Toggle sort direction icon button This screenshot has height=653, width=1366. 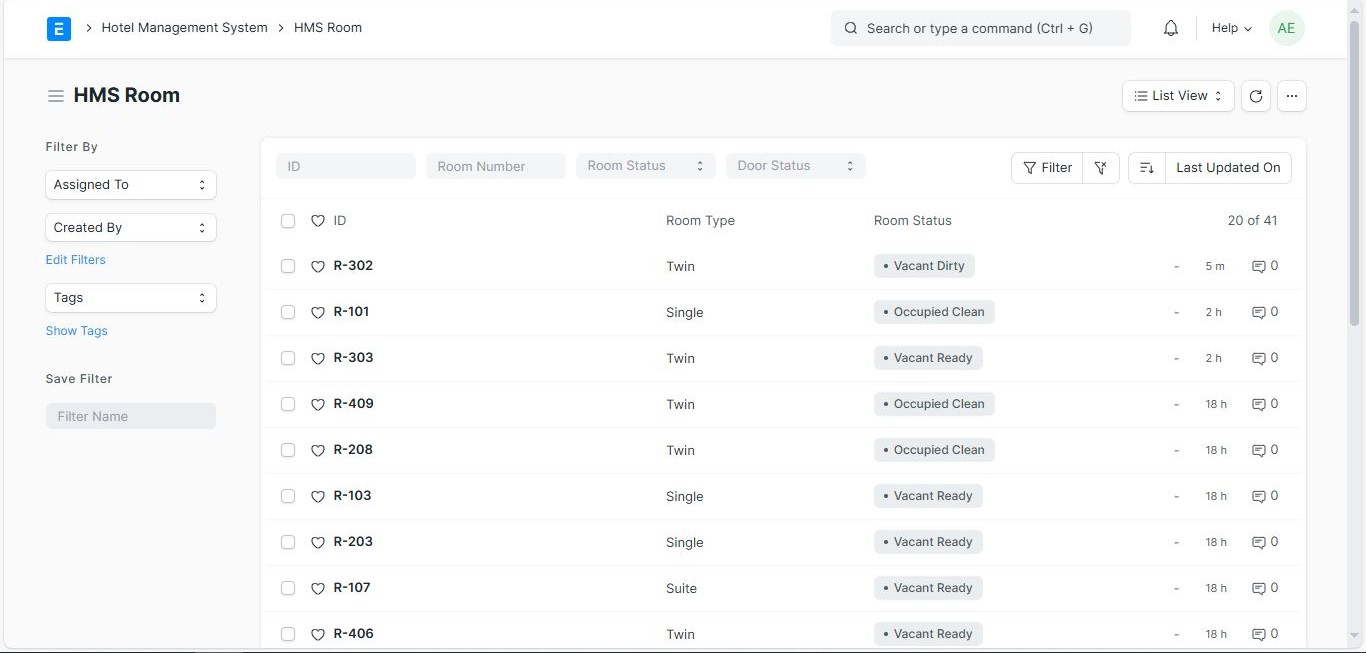(1147, 168)
